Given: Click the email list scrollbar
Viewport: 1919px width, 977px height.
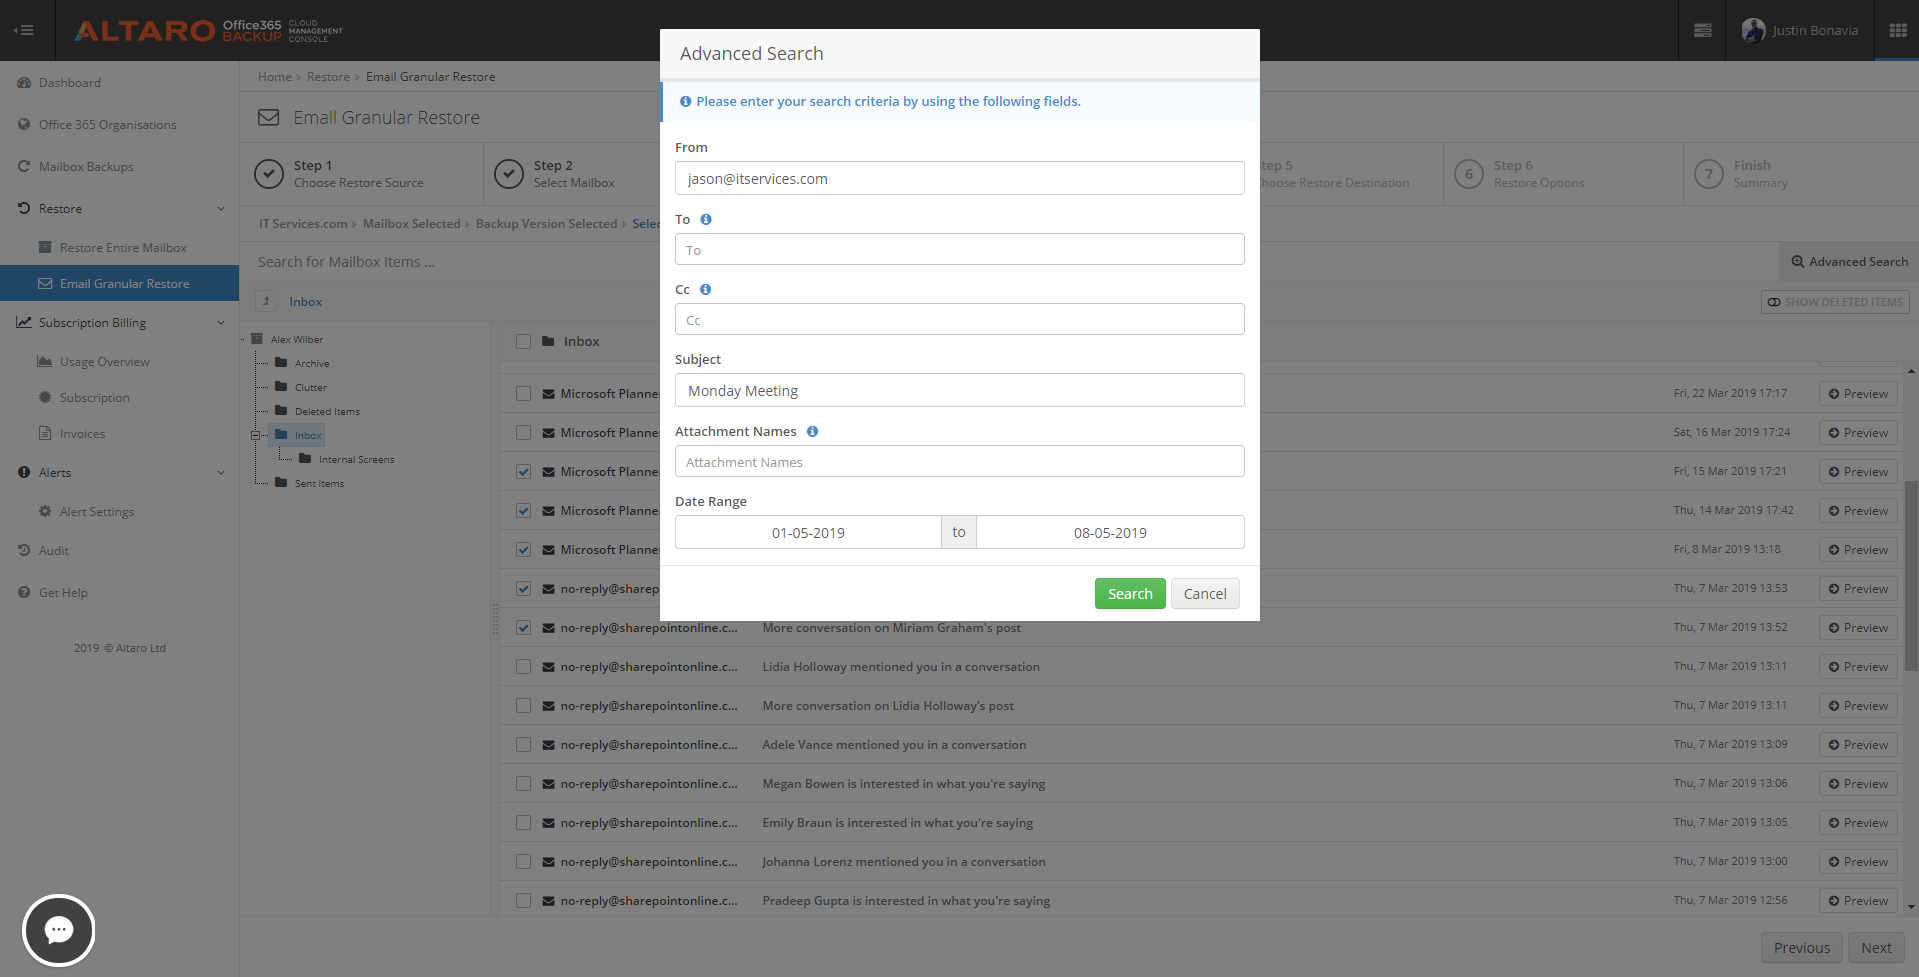Looking at the screenshot, I should pyautogui.click(x=1911, y=575).
